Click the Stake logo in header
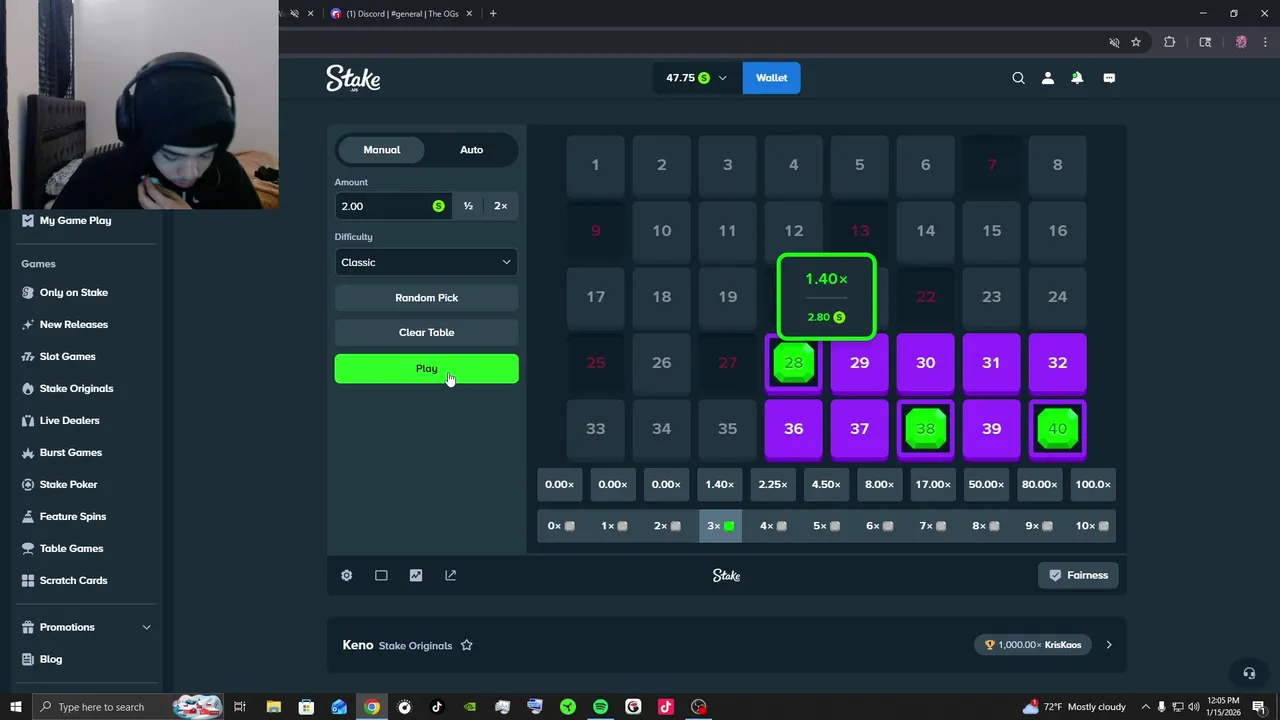This screenshot has width=1280, height=720. tap(353, 78)
